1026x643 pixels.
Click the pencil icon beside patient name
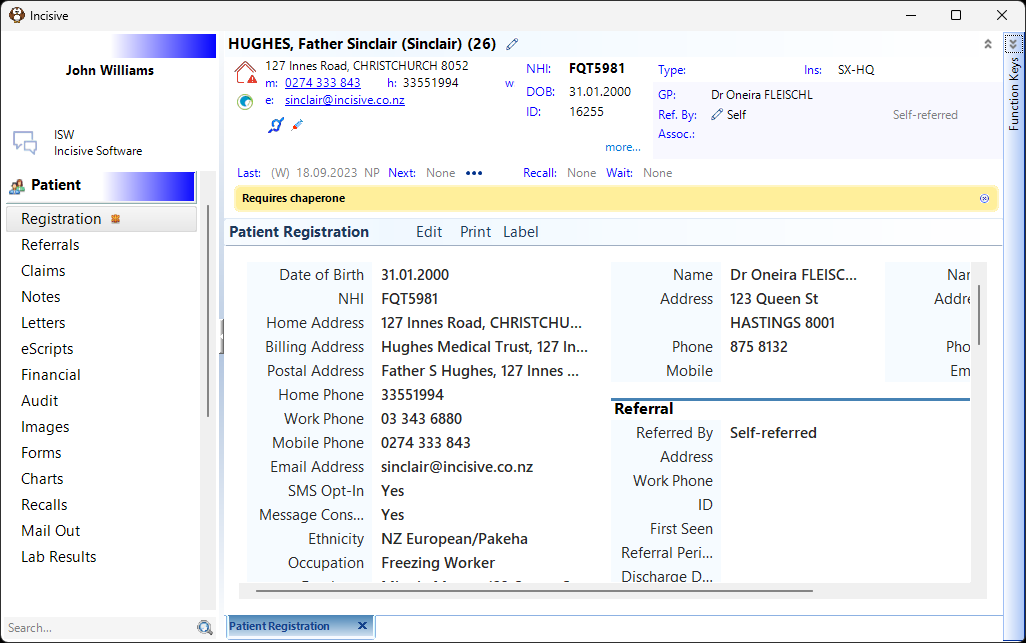(512, 44)
